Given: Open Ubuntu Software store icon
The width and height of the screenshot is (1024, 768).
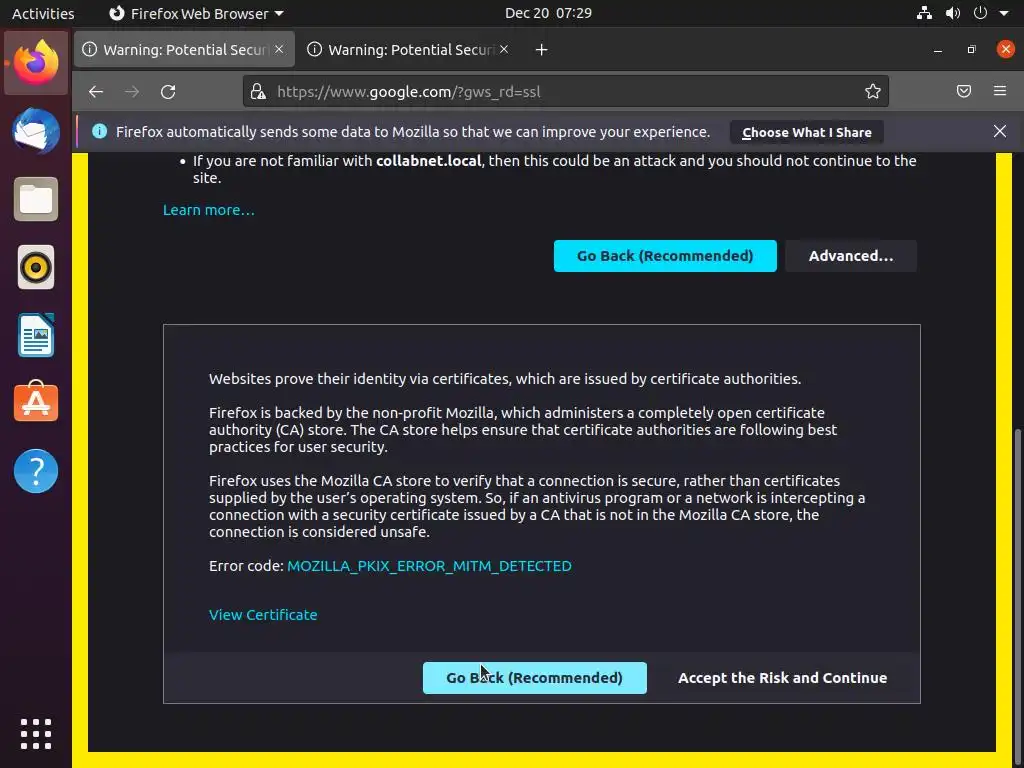Looking at the screenshot, I should point(36,402).
